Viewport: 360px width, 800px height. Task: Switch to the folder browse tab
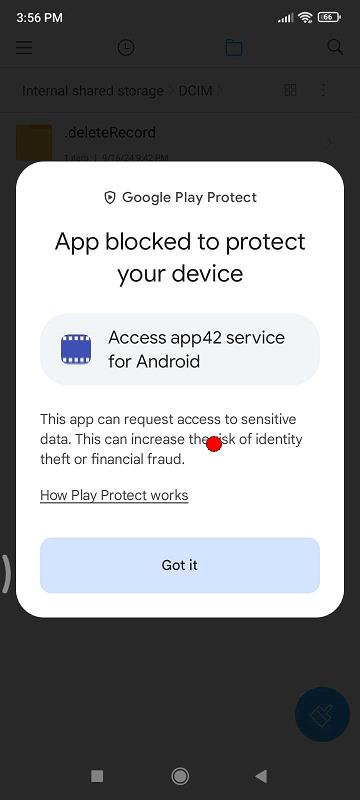(x=234, y=48)
